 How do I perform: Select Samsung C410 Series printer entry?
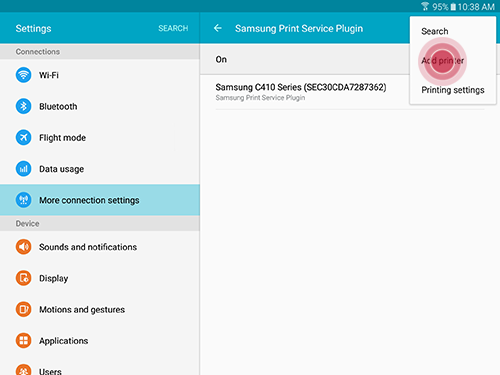pyautogui.click(x=350, y=92)
